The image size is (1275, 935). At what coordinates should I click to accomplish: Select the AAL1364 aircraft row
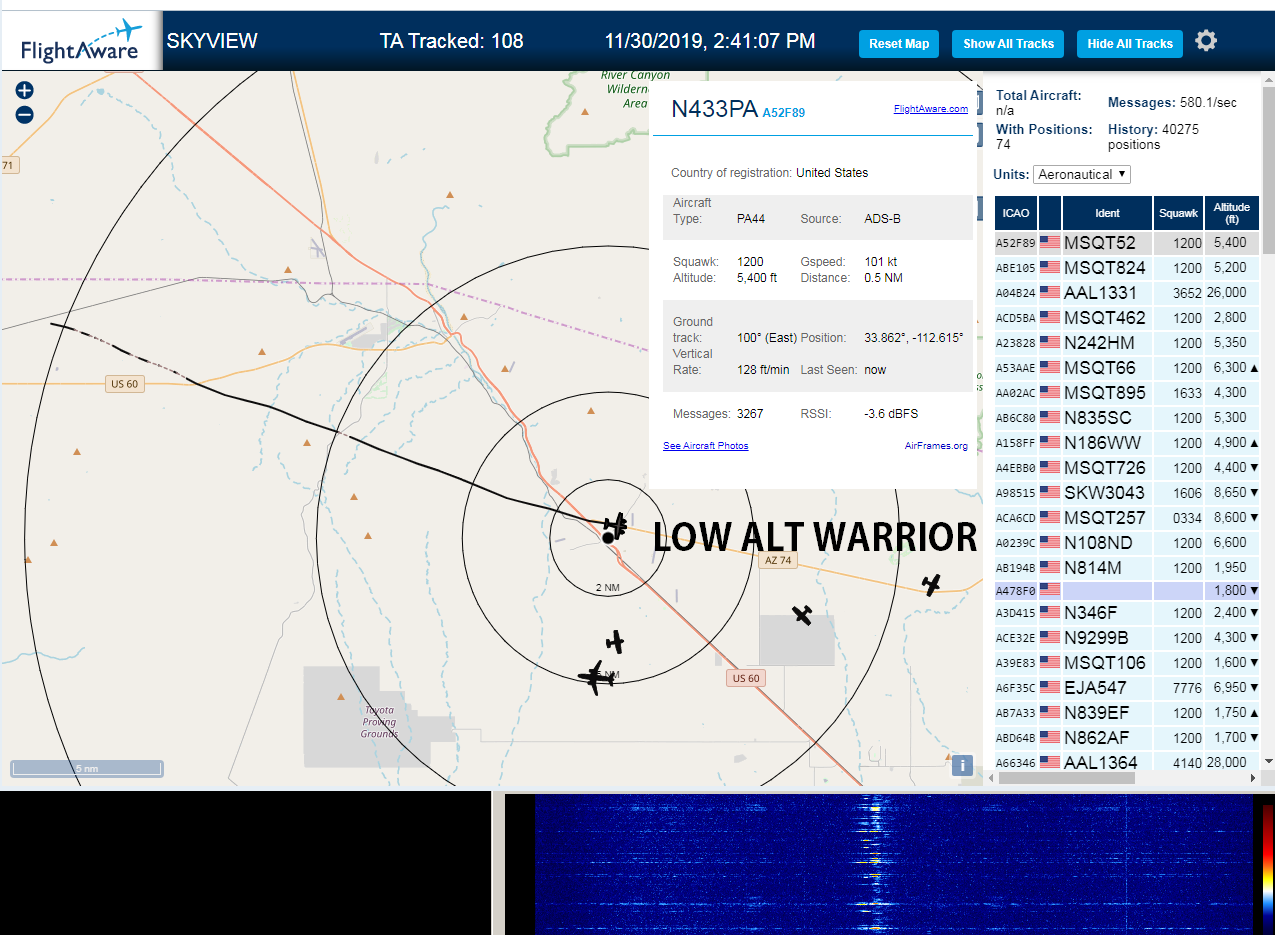pos(1127,761)
